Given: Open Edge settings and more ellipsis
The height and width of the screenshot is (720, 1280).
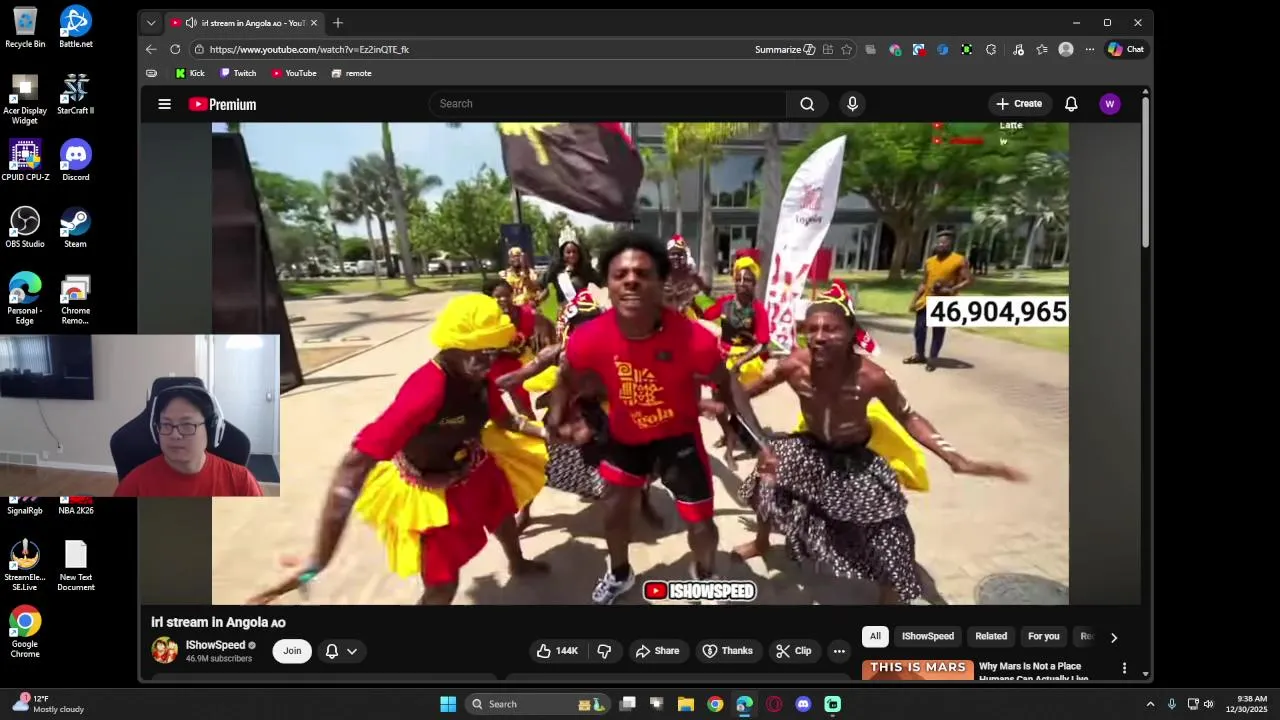Looking at the screenshot, I should pos(1090,49).
